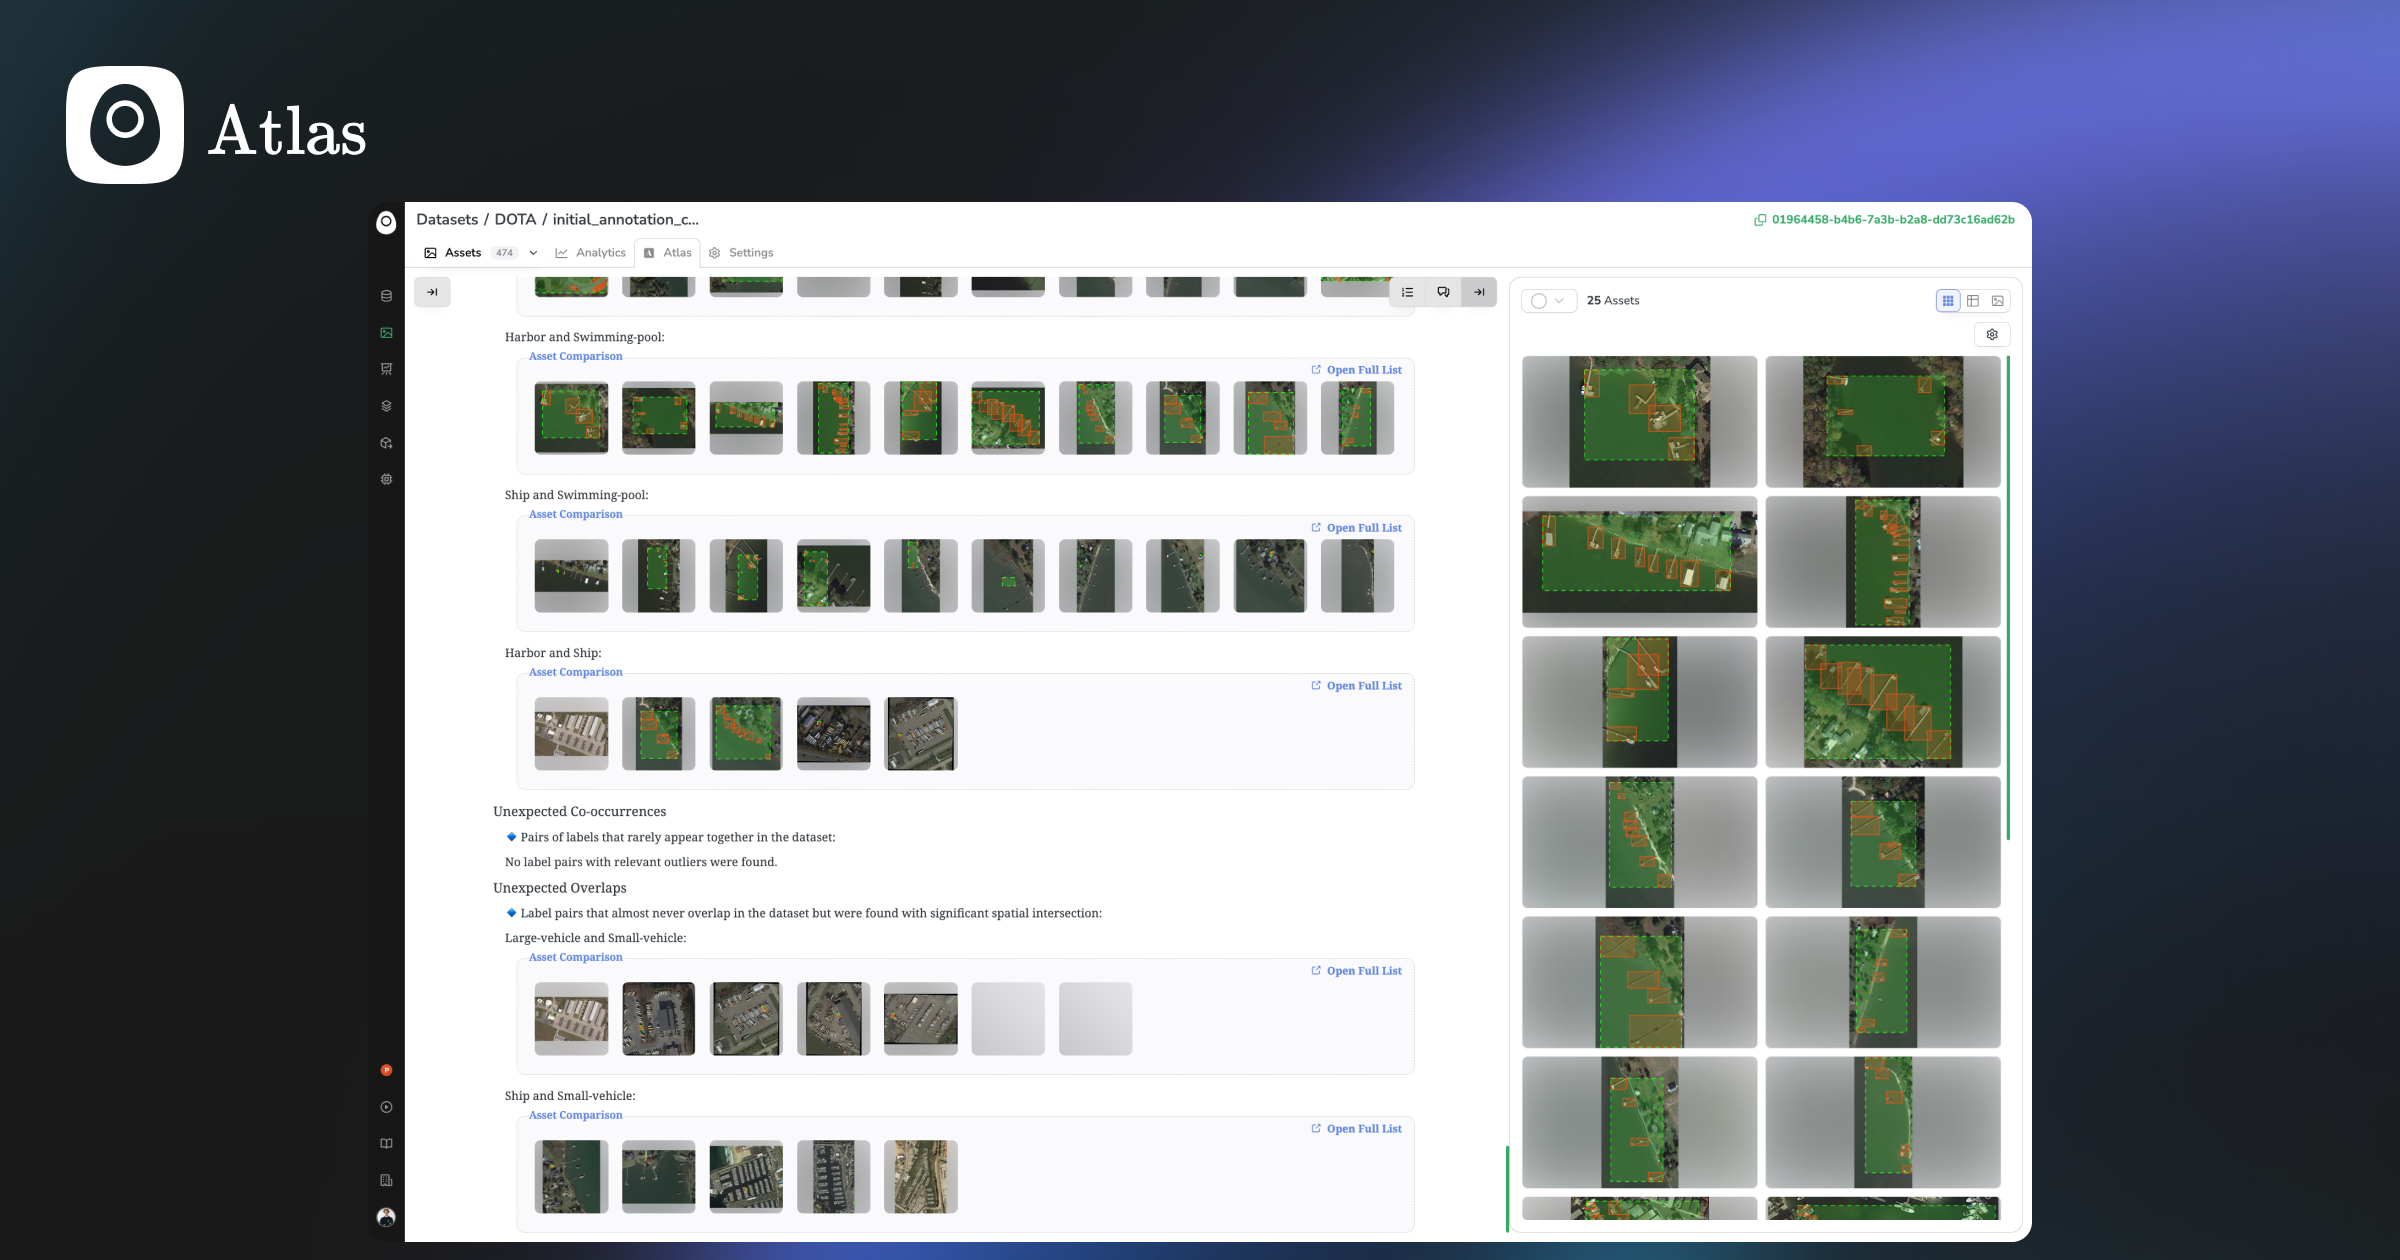Open gear settings in assets panel
Image resolution: width=2400 pixels, height=1260 pixels.
1992,335
